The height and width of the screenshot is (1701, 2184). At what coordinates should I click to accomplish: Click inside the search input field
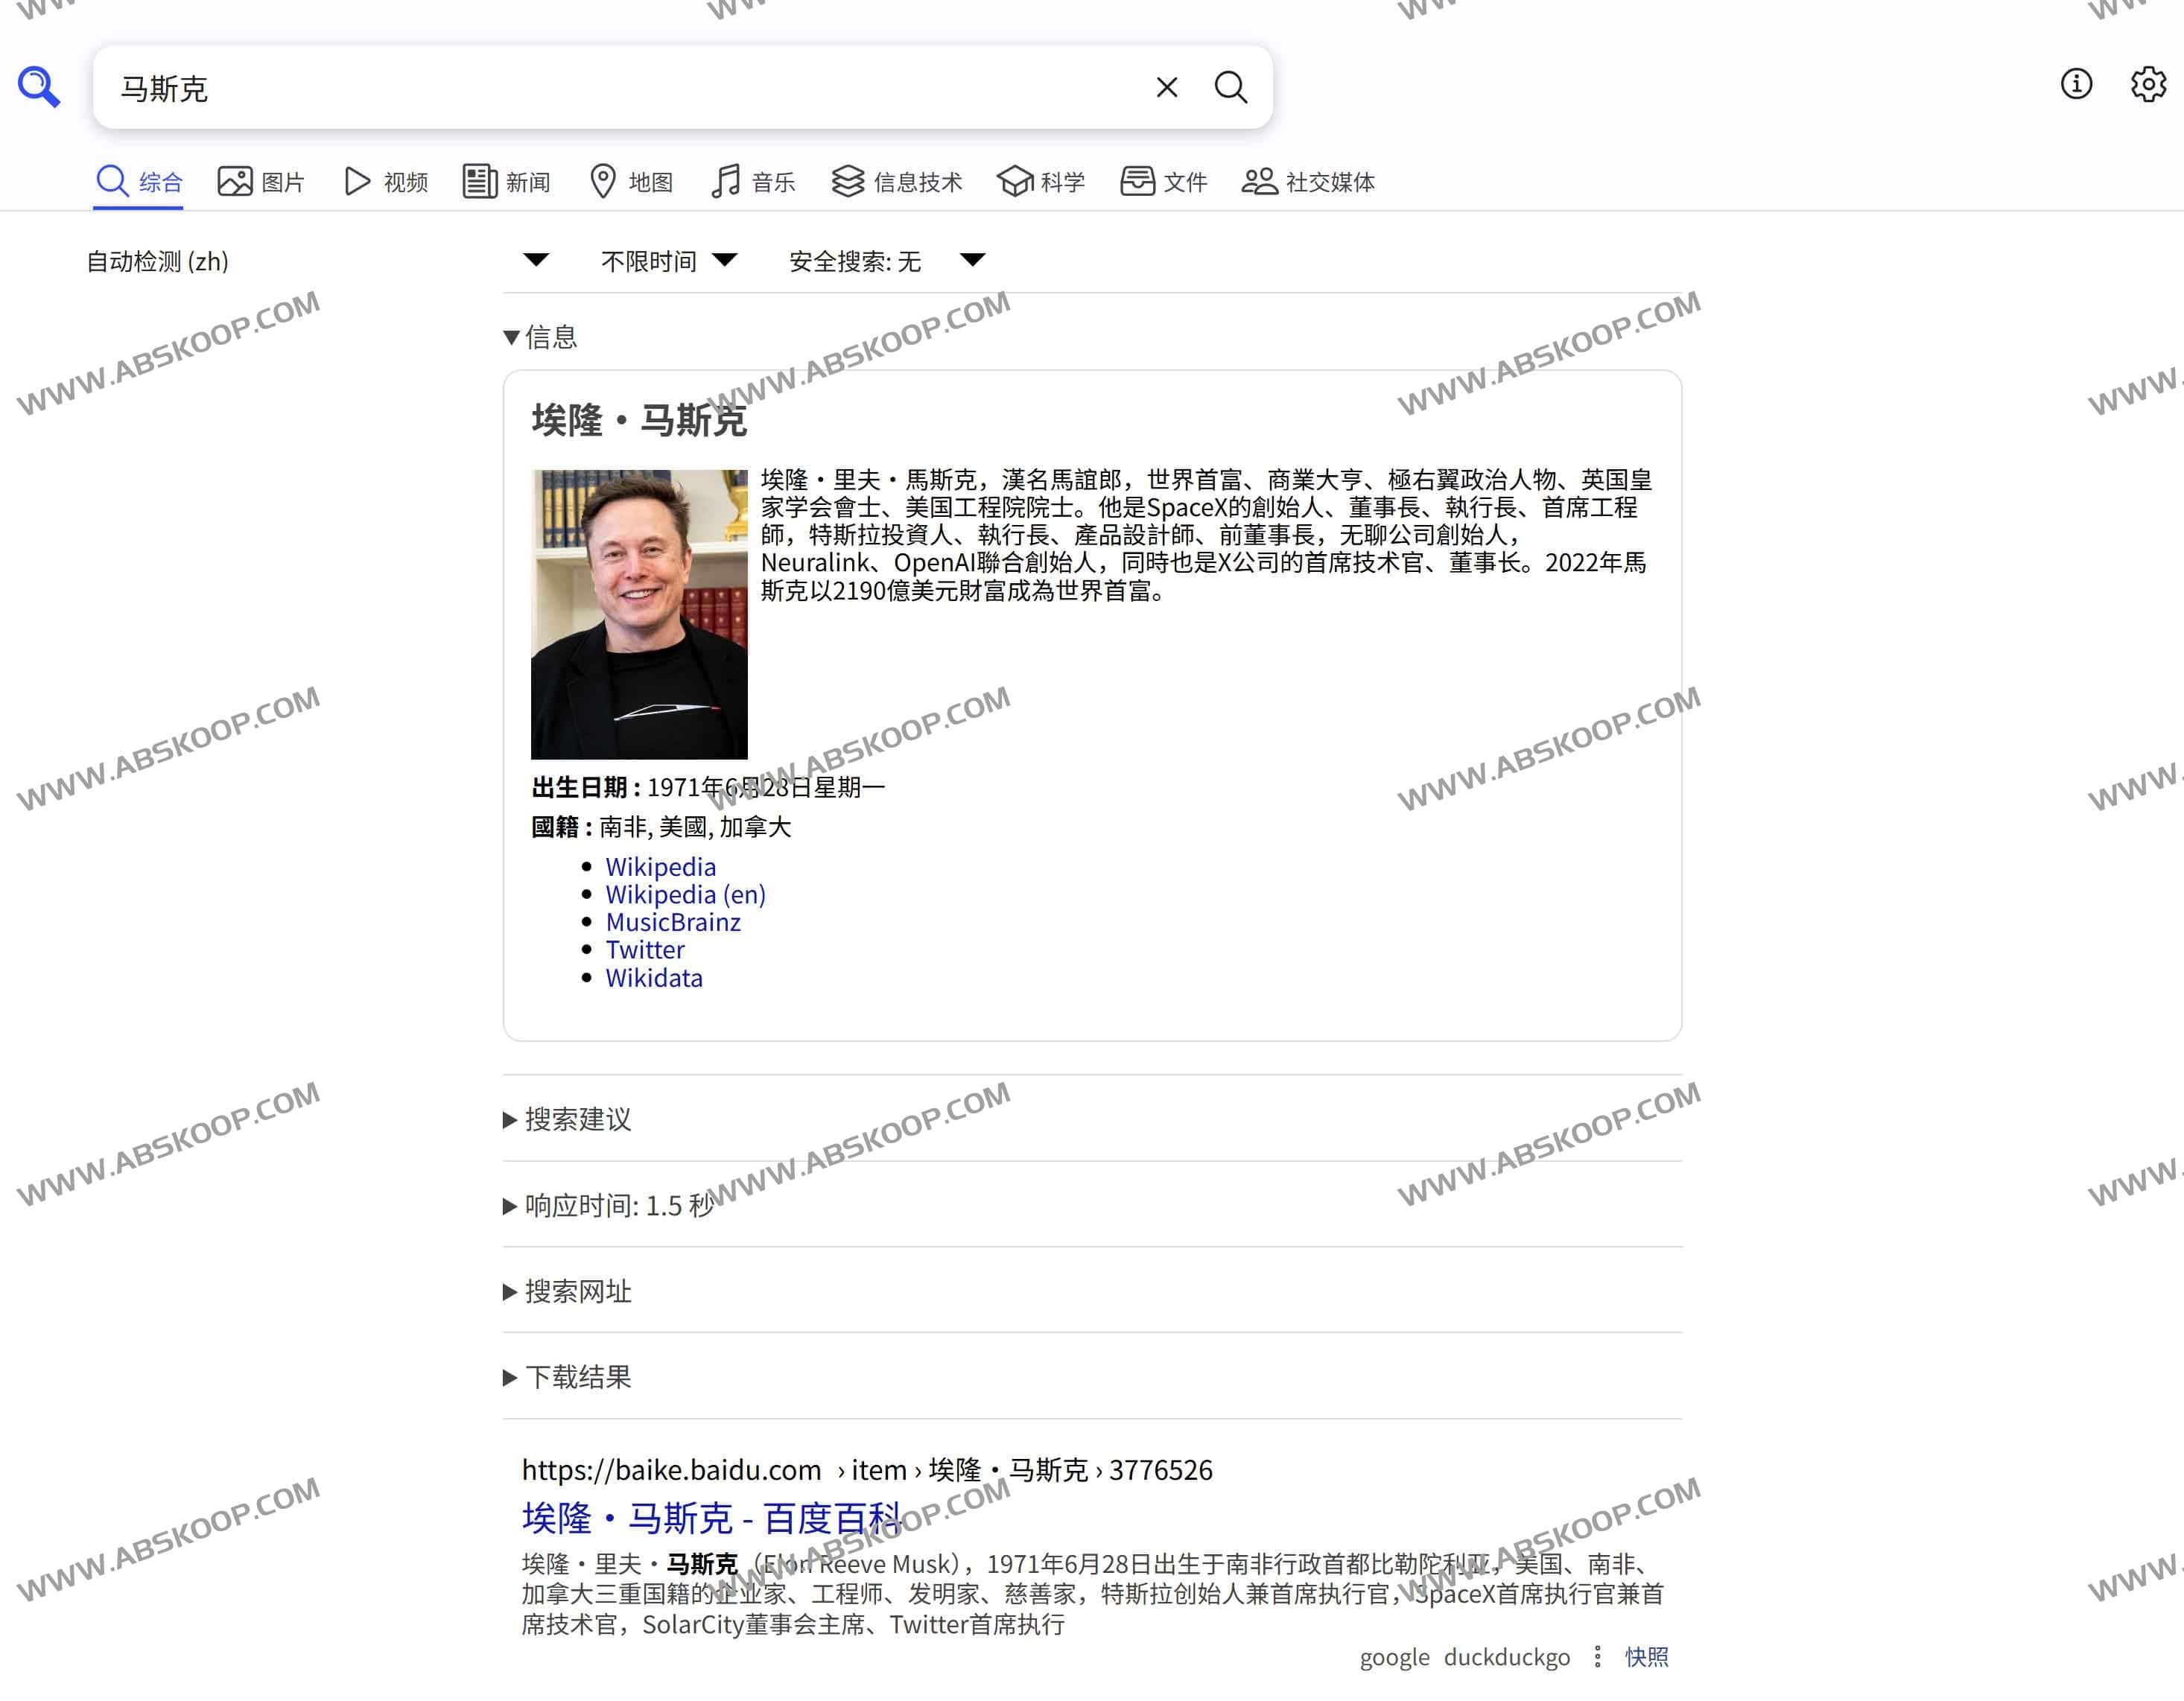click(x=600, y=88)
